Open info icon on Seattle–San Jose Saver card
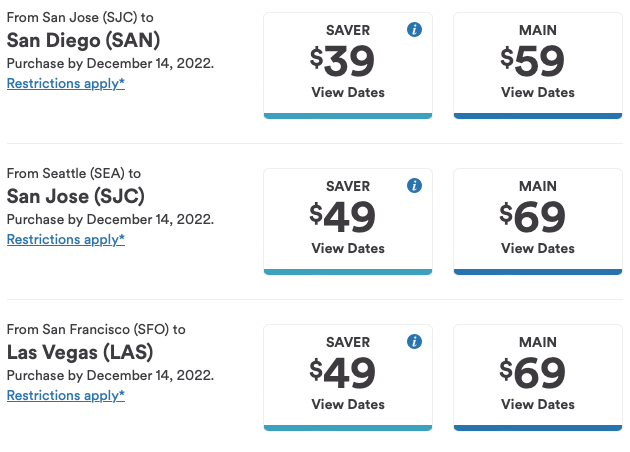The width and height of the screenshot is (630, 452). coord(415,186)
